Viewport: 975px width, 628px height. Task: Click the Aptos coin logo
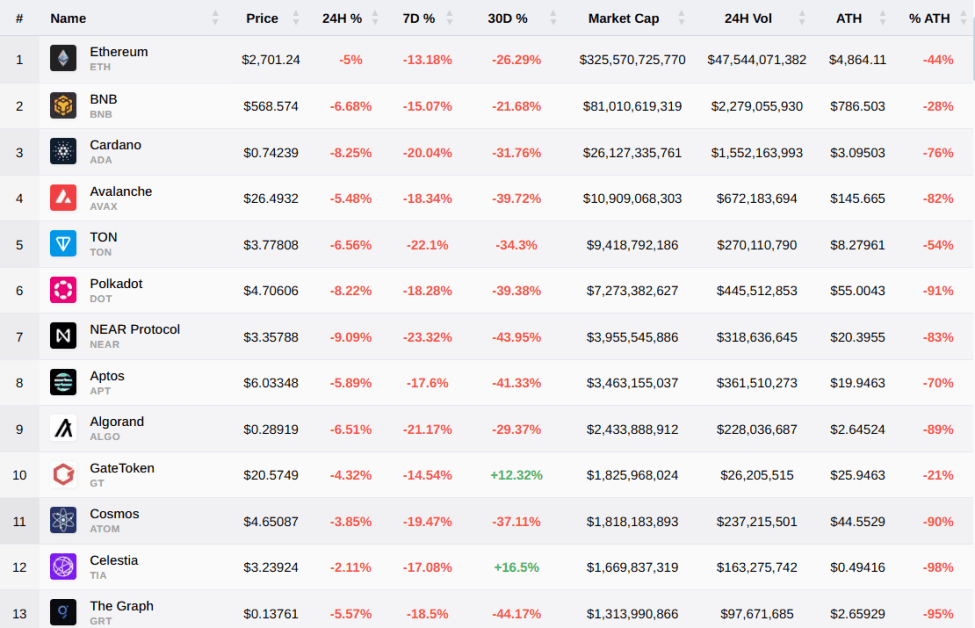(x=63, y=382)
